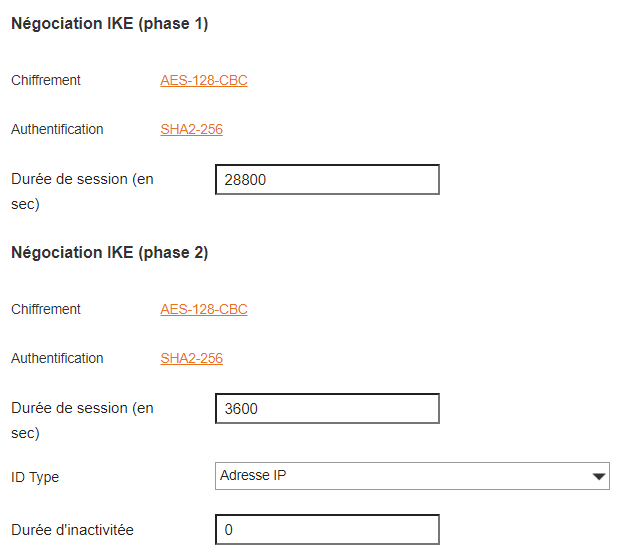Click phase 2 'Durée de session (en' label text
Viewport: 632px width, 560px height.
tap(82, 409)
